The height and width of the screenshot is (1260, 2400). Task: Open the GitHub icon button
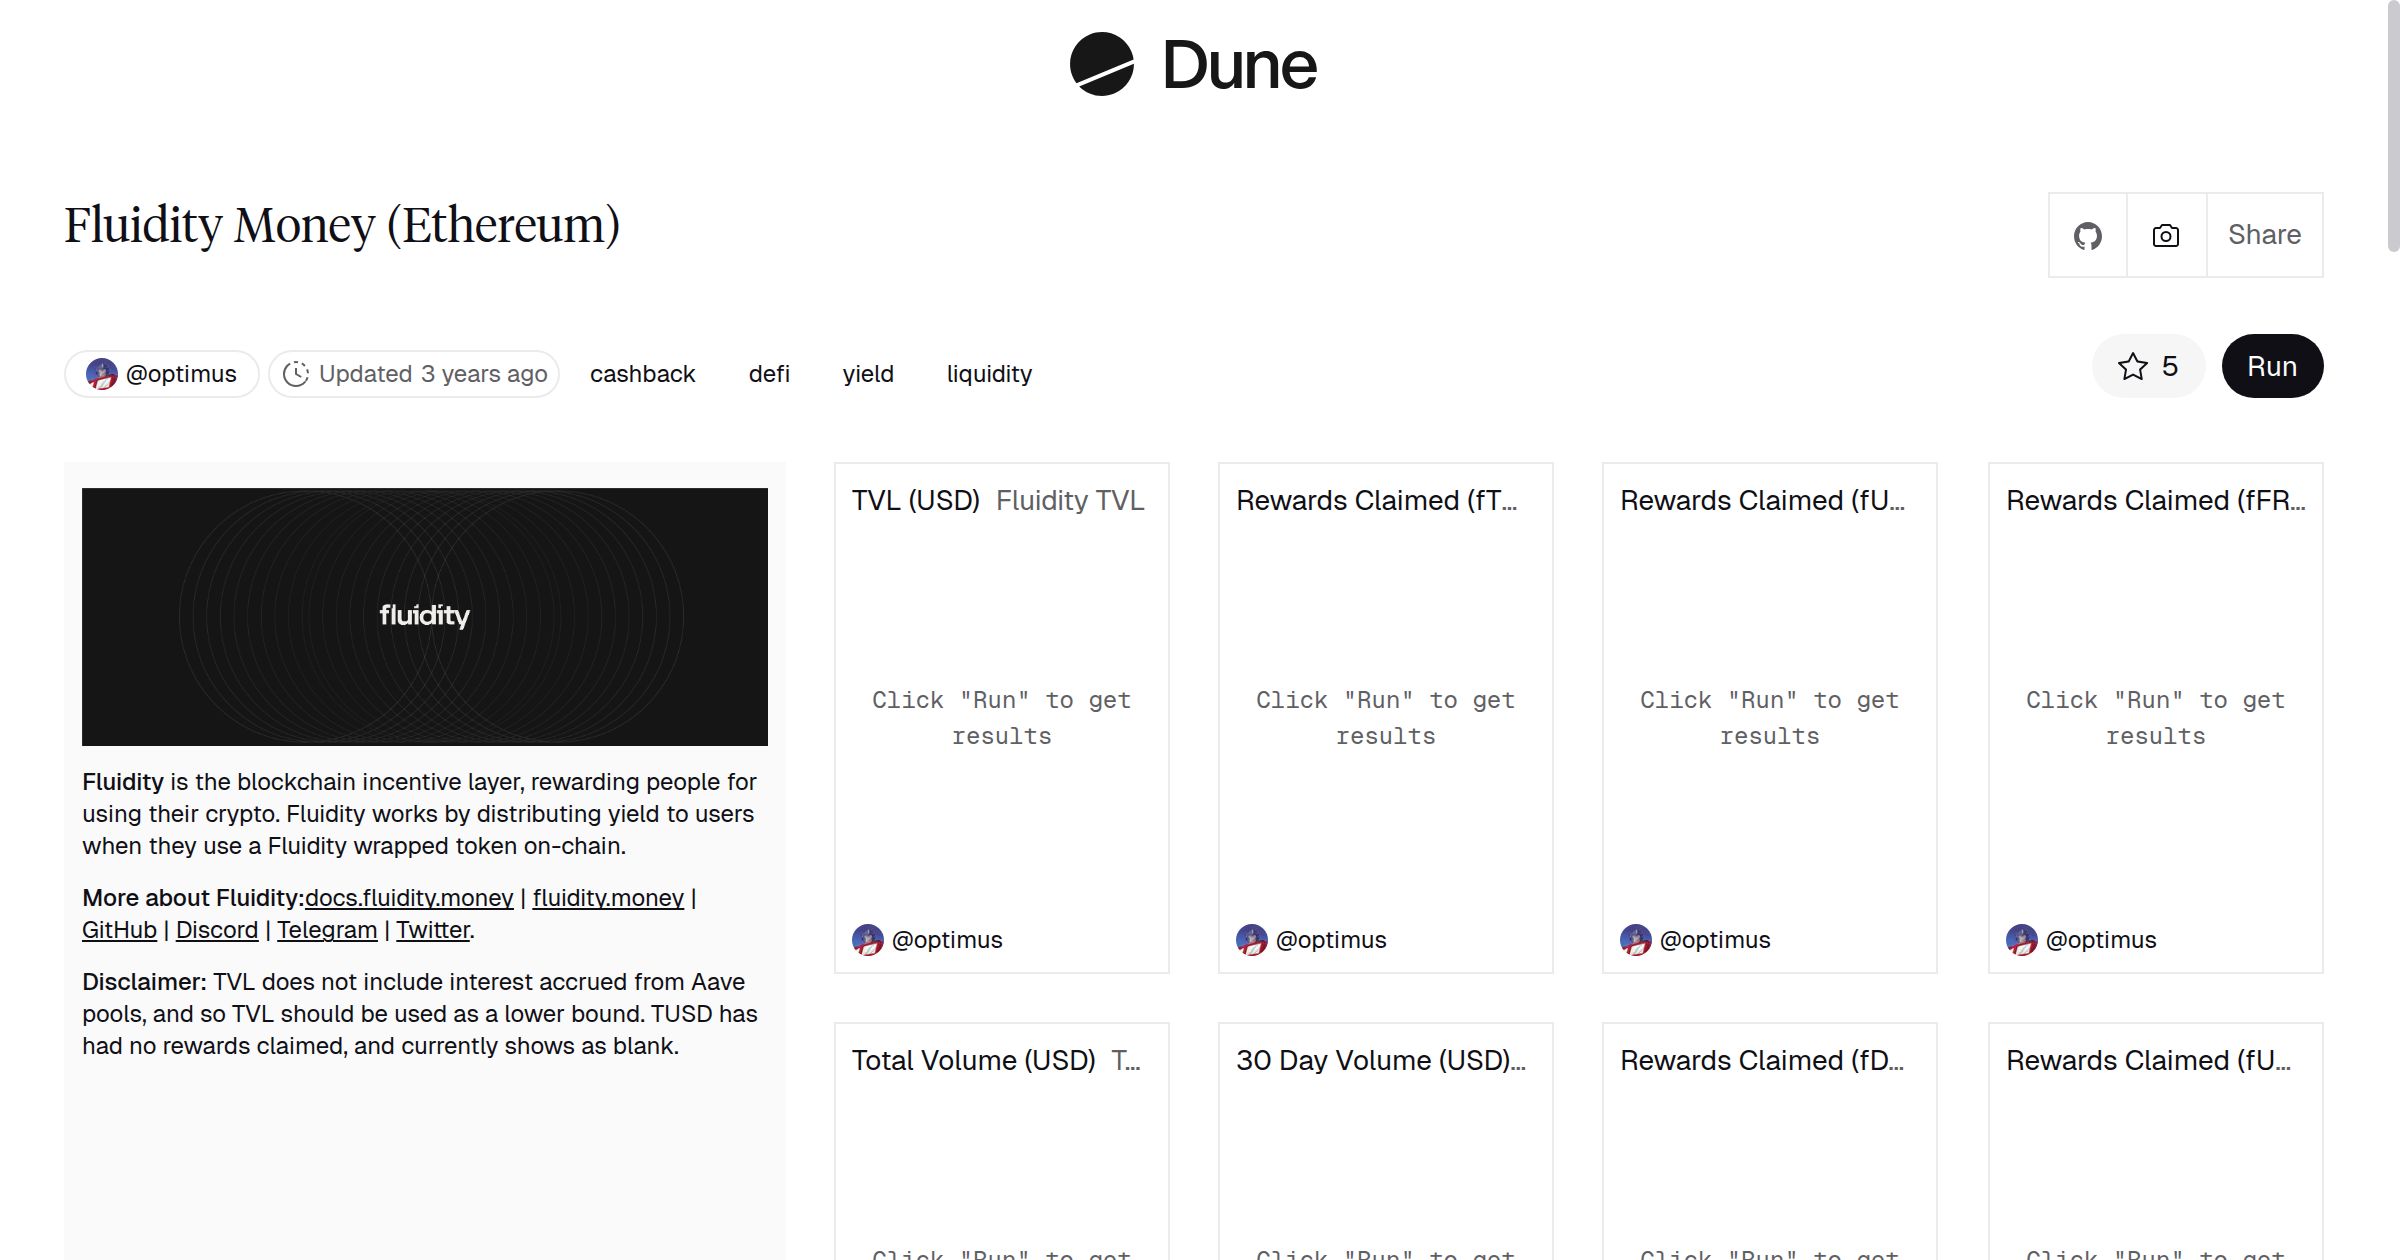tap(2087, 236)
